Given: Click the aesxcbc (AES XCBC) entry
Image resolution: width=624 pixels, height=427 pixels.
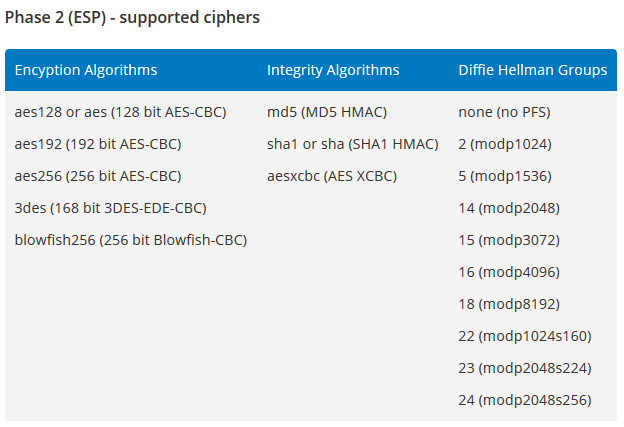Looking at the screenshot, I should click(332, 176).
